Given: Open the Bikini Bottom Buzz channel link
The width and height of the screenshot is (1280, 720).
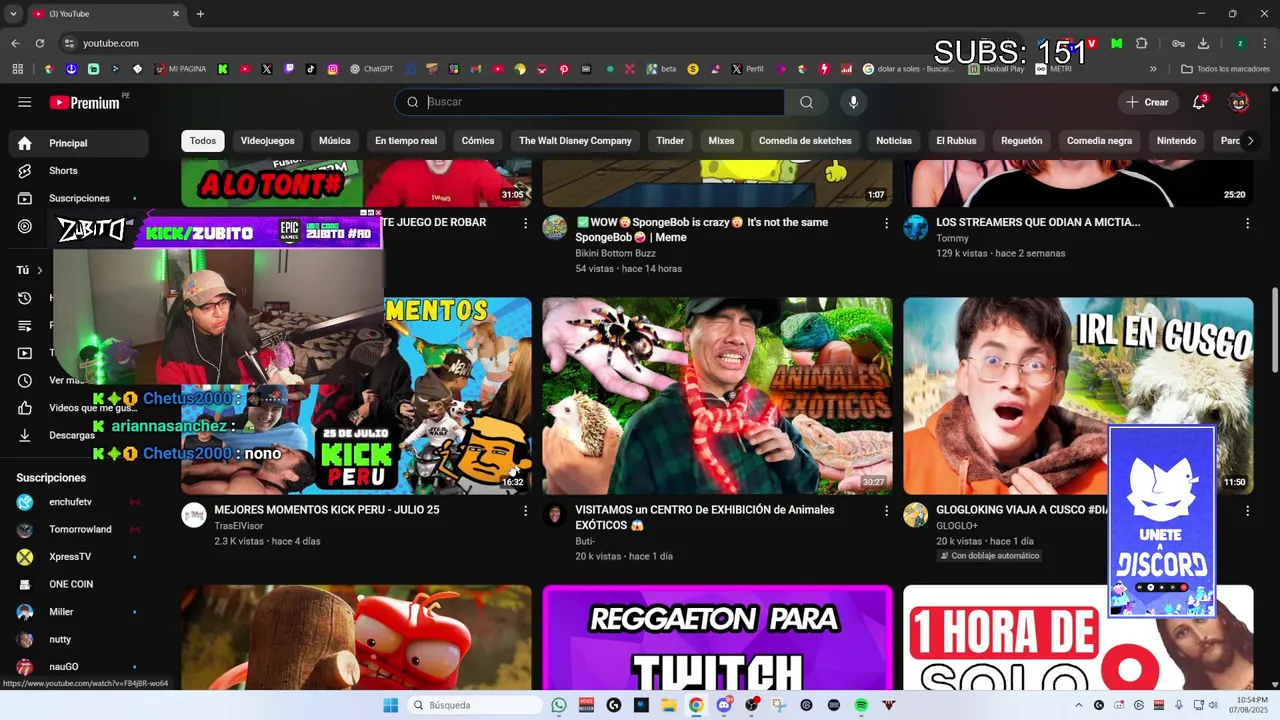Looking at the screenshot, I should 615,254.
